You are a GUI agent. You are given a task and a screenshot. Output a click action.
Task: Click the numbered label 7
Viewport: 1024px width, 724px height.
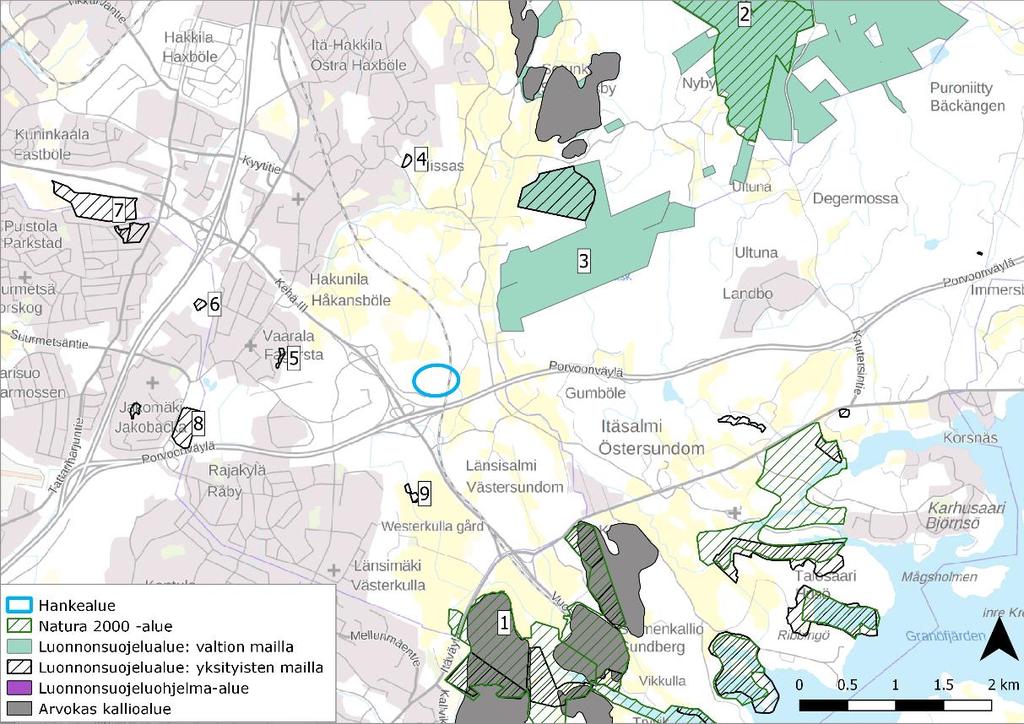[118, 210]
